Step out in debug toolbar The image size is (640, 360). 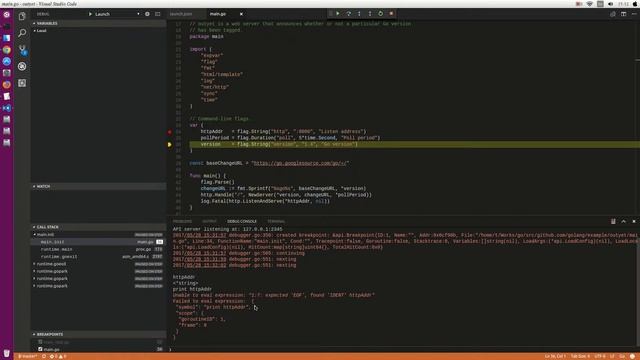(x=370, y=13)
